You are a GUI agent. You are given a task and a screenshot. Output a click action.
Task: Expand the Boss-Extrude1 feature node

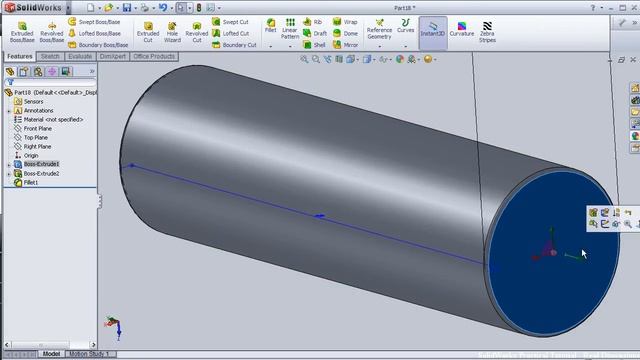click(9, 165)
